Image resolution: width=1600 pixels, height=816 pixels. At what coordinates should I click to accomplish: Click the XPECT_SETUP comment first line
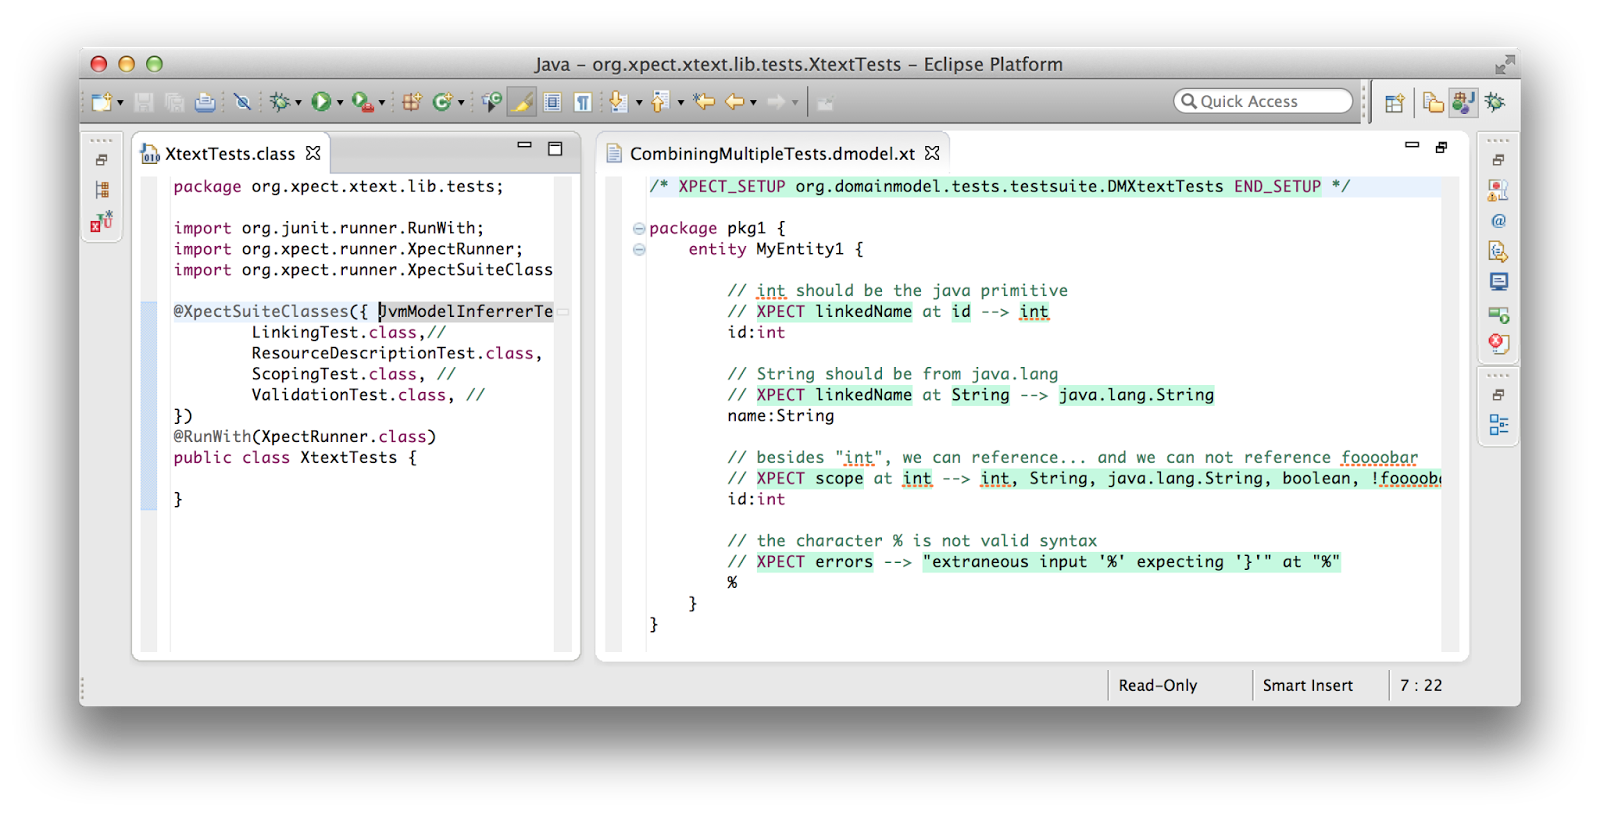[999, 186]
